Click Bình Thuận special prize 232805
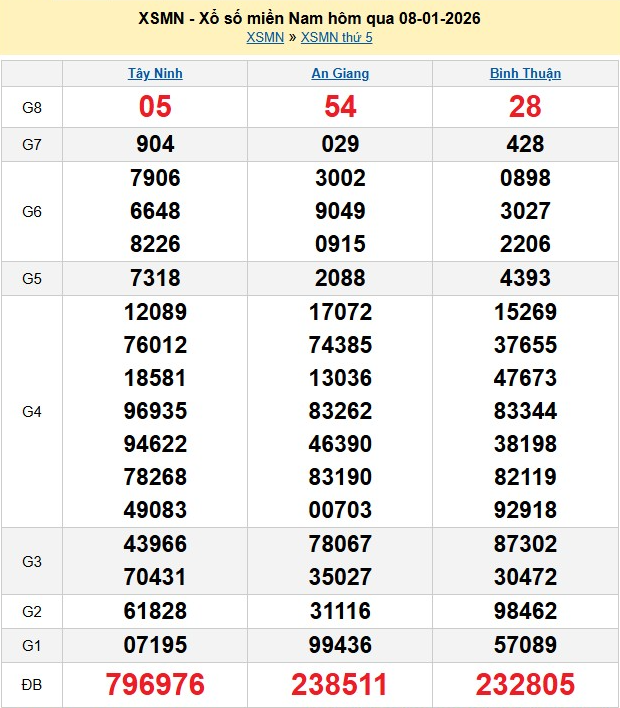620x708 pixels. [525, 684]
